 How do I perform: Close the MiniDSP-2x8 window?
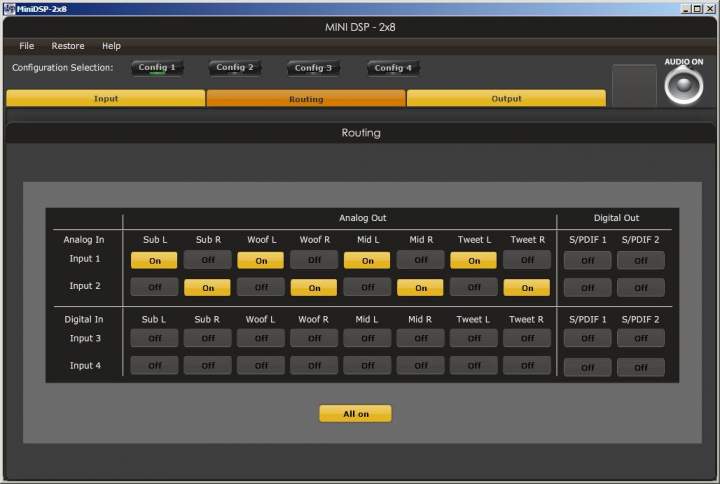coord(709,9)
